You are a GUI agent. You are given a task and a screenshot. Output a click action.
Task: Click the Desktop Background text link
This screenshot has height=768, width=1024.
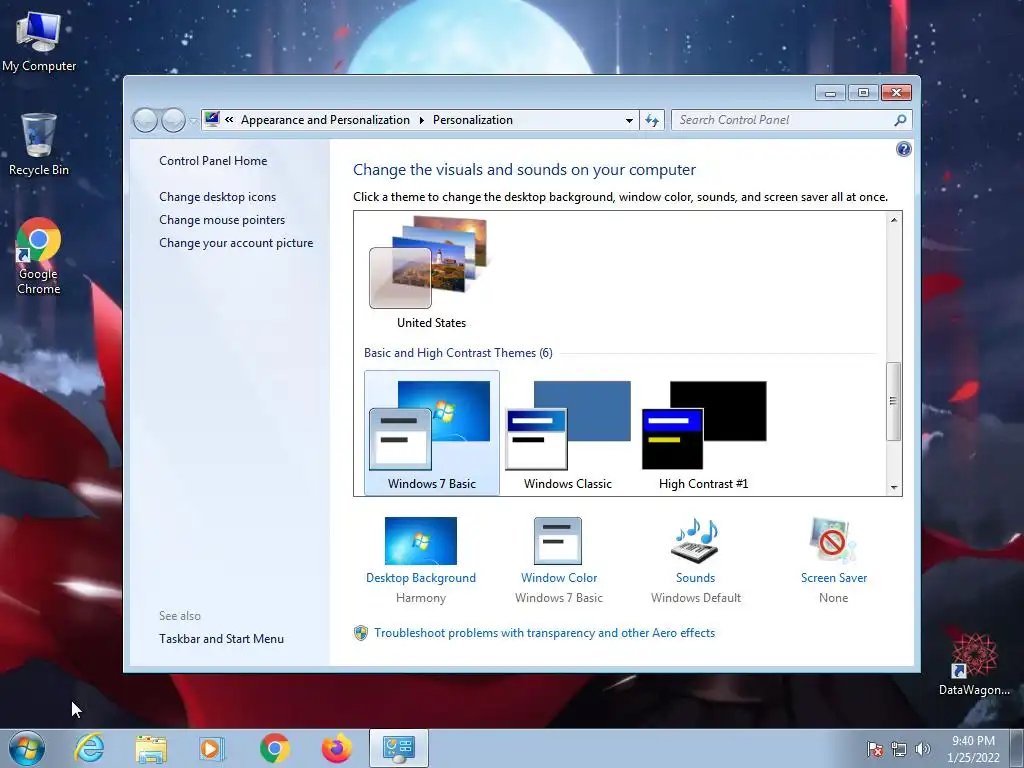[421, 578]
